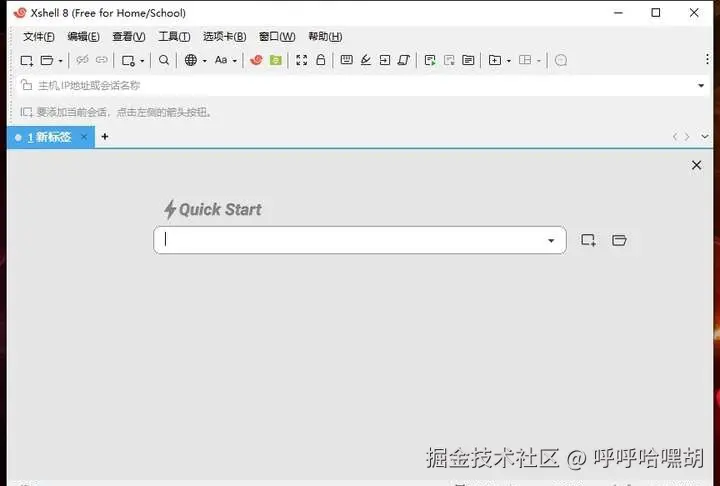
Task: Click the host/IP address bar field
Action: 362,85
